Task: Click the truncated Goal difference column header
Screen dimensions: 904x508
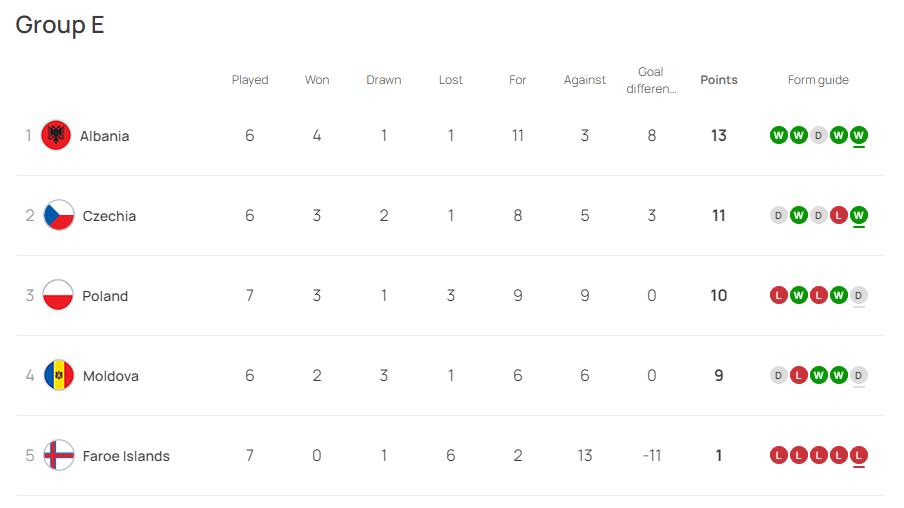Action: 651,80
